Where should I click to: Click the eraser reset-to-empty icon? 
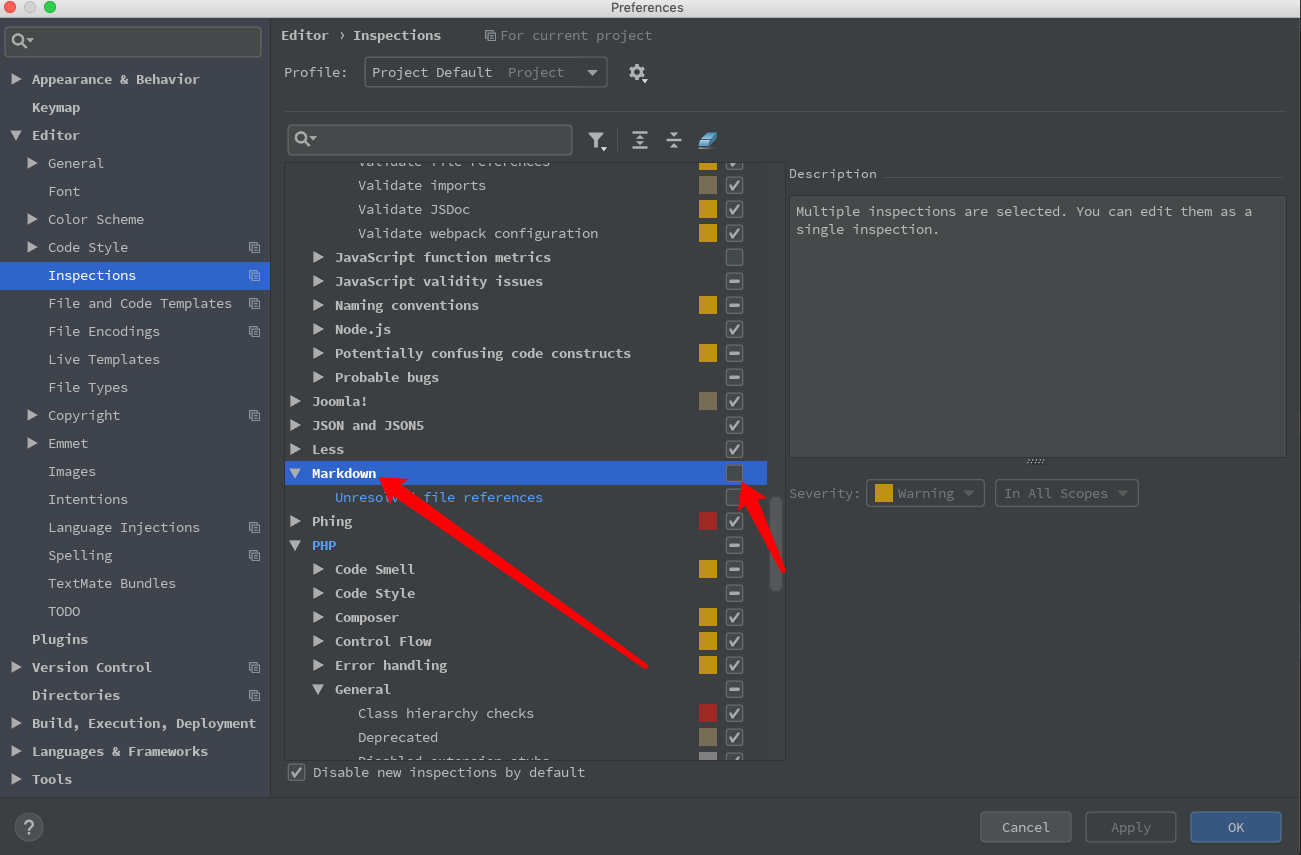pyautogui.click(x=708, y=140)
